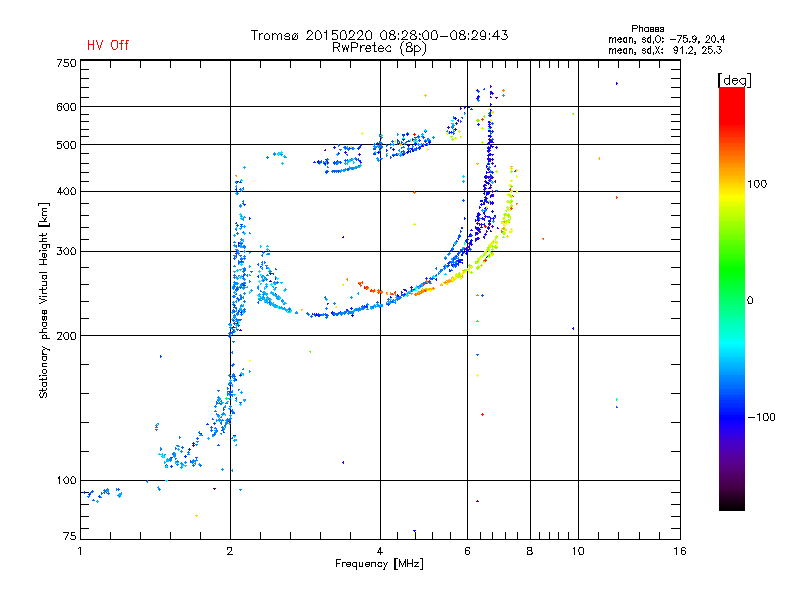
Task: Click the x-axis '2' tick label
Action: point(230,551)
